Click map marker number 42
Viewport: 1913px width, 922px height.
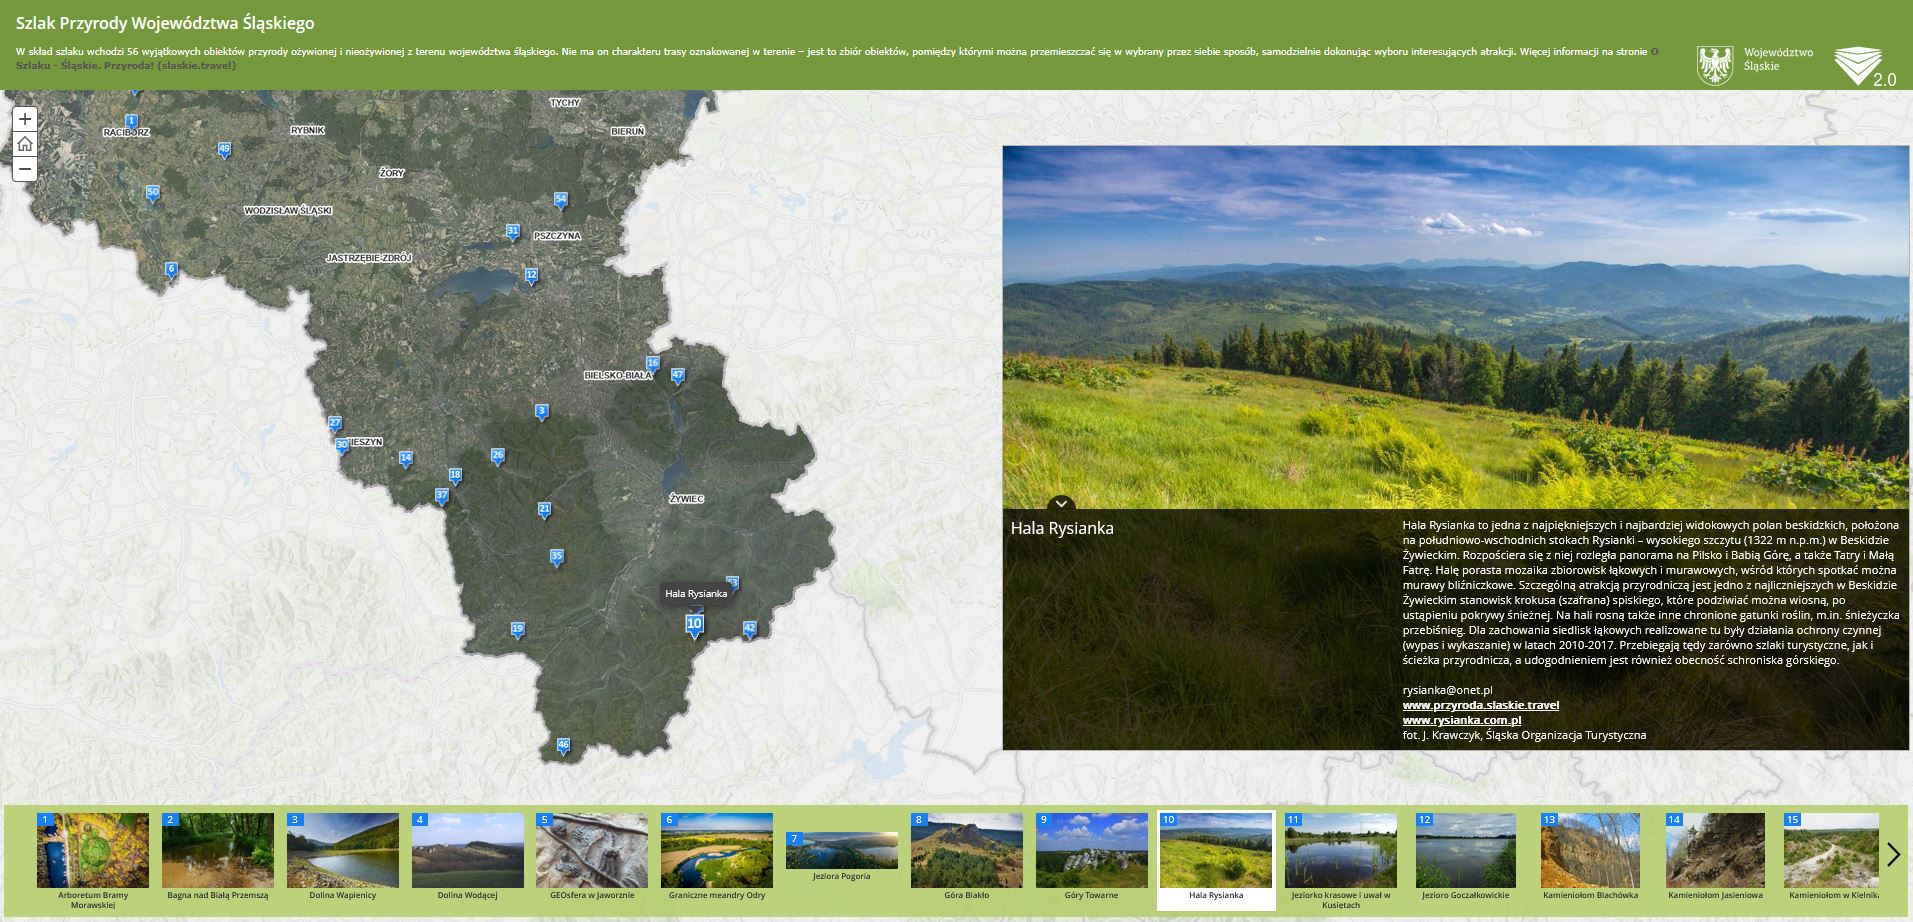coord(750,629)
